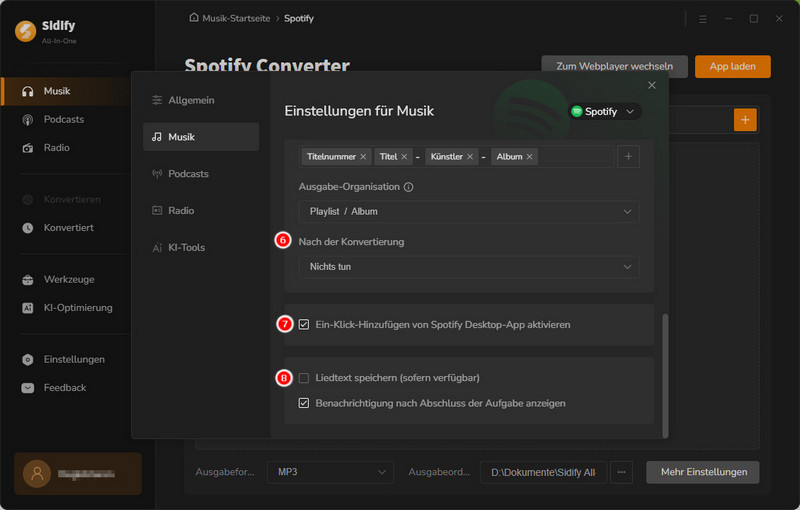
Task: Open the Nichts tun dropdown
Action: point(469,267)
